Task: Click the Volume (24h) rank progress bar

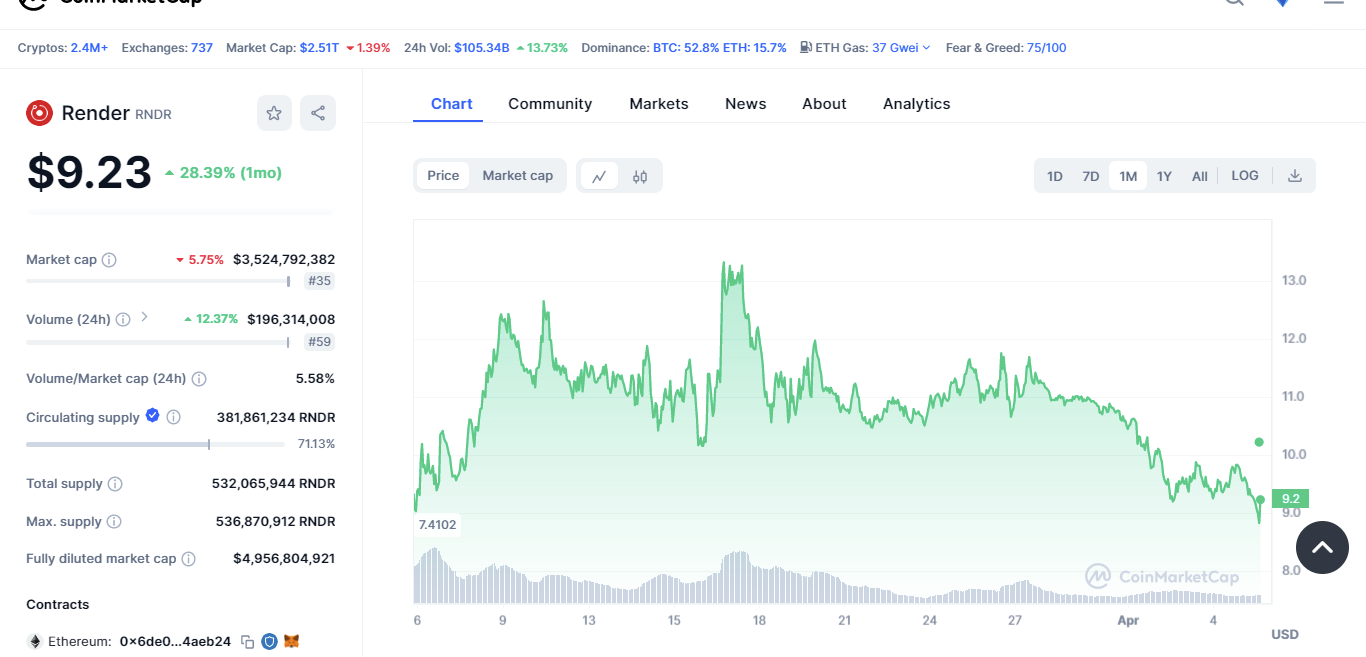Action: tap(158, 342)
